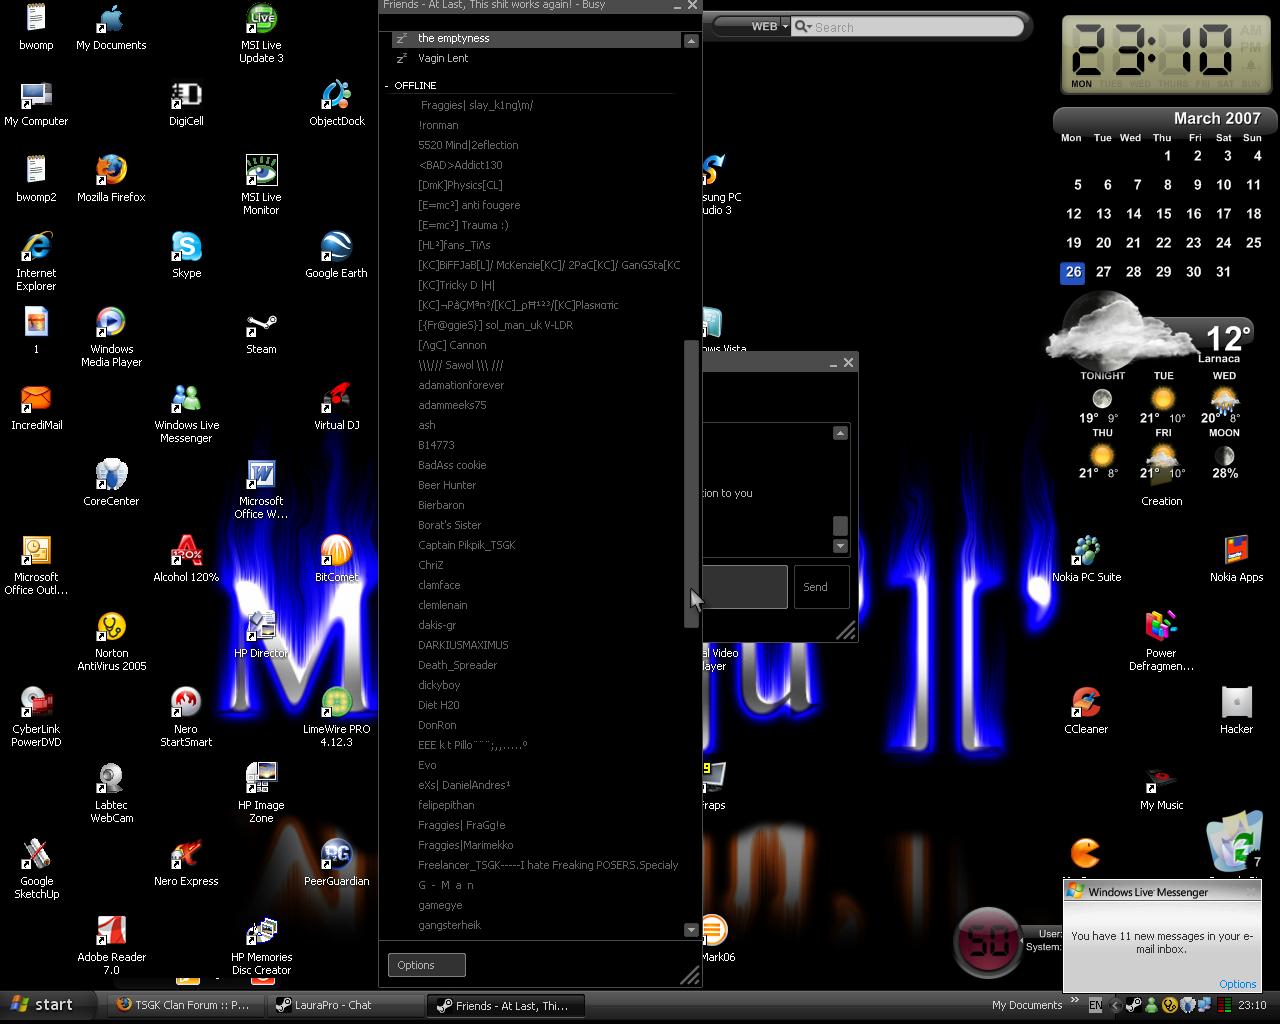Screen dimensions: 1280x1024
Task: Click Options link in Messenger notification
Action: 1237,984
